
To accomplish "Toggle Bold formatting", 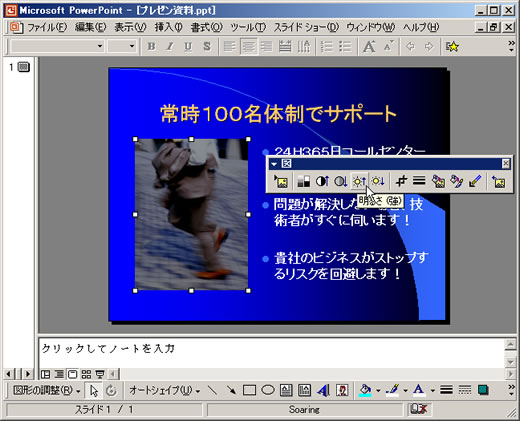I will pos(151,46).
